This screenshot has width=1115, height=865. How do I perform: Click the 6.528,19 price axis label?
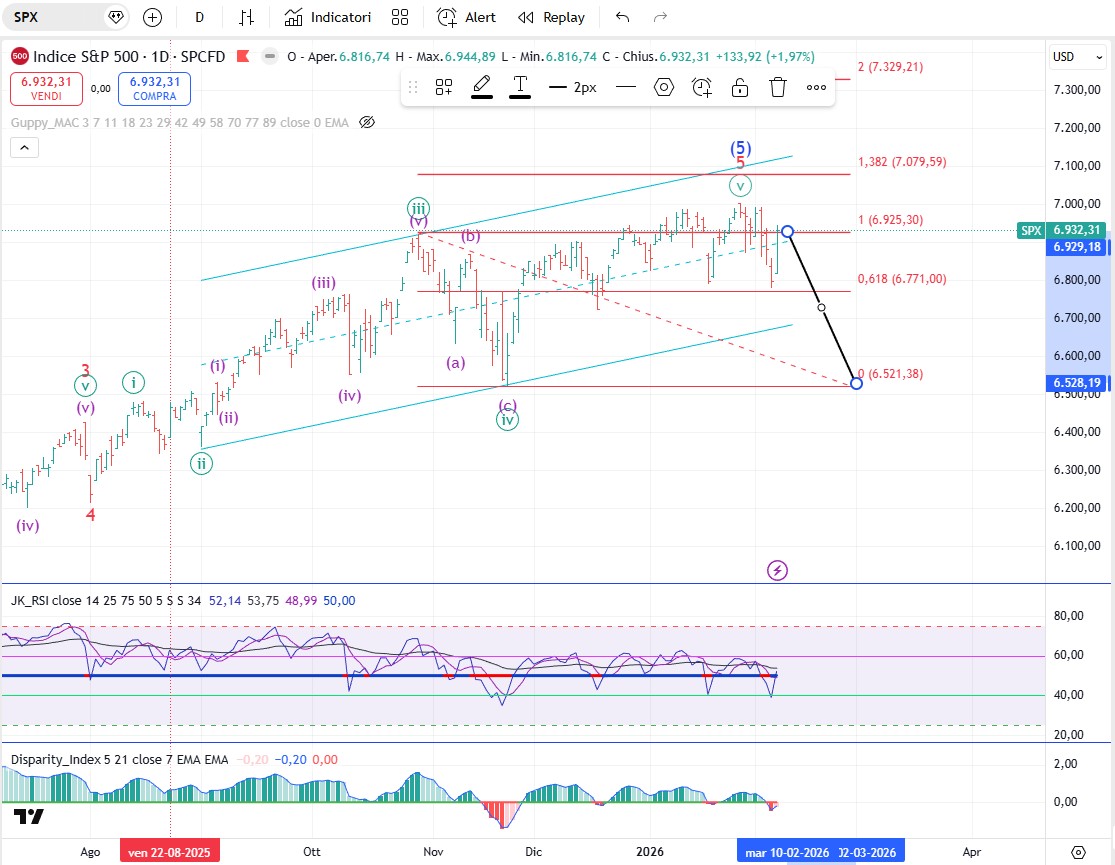coord(1077,383)
